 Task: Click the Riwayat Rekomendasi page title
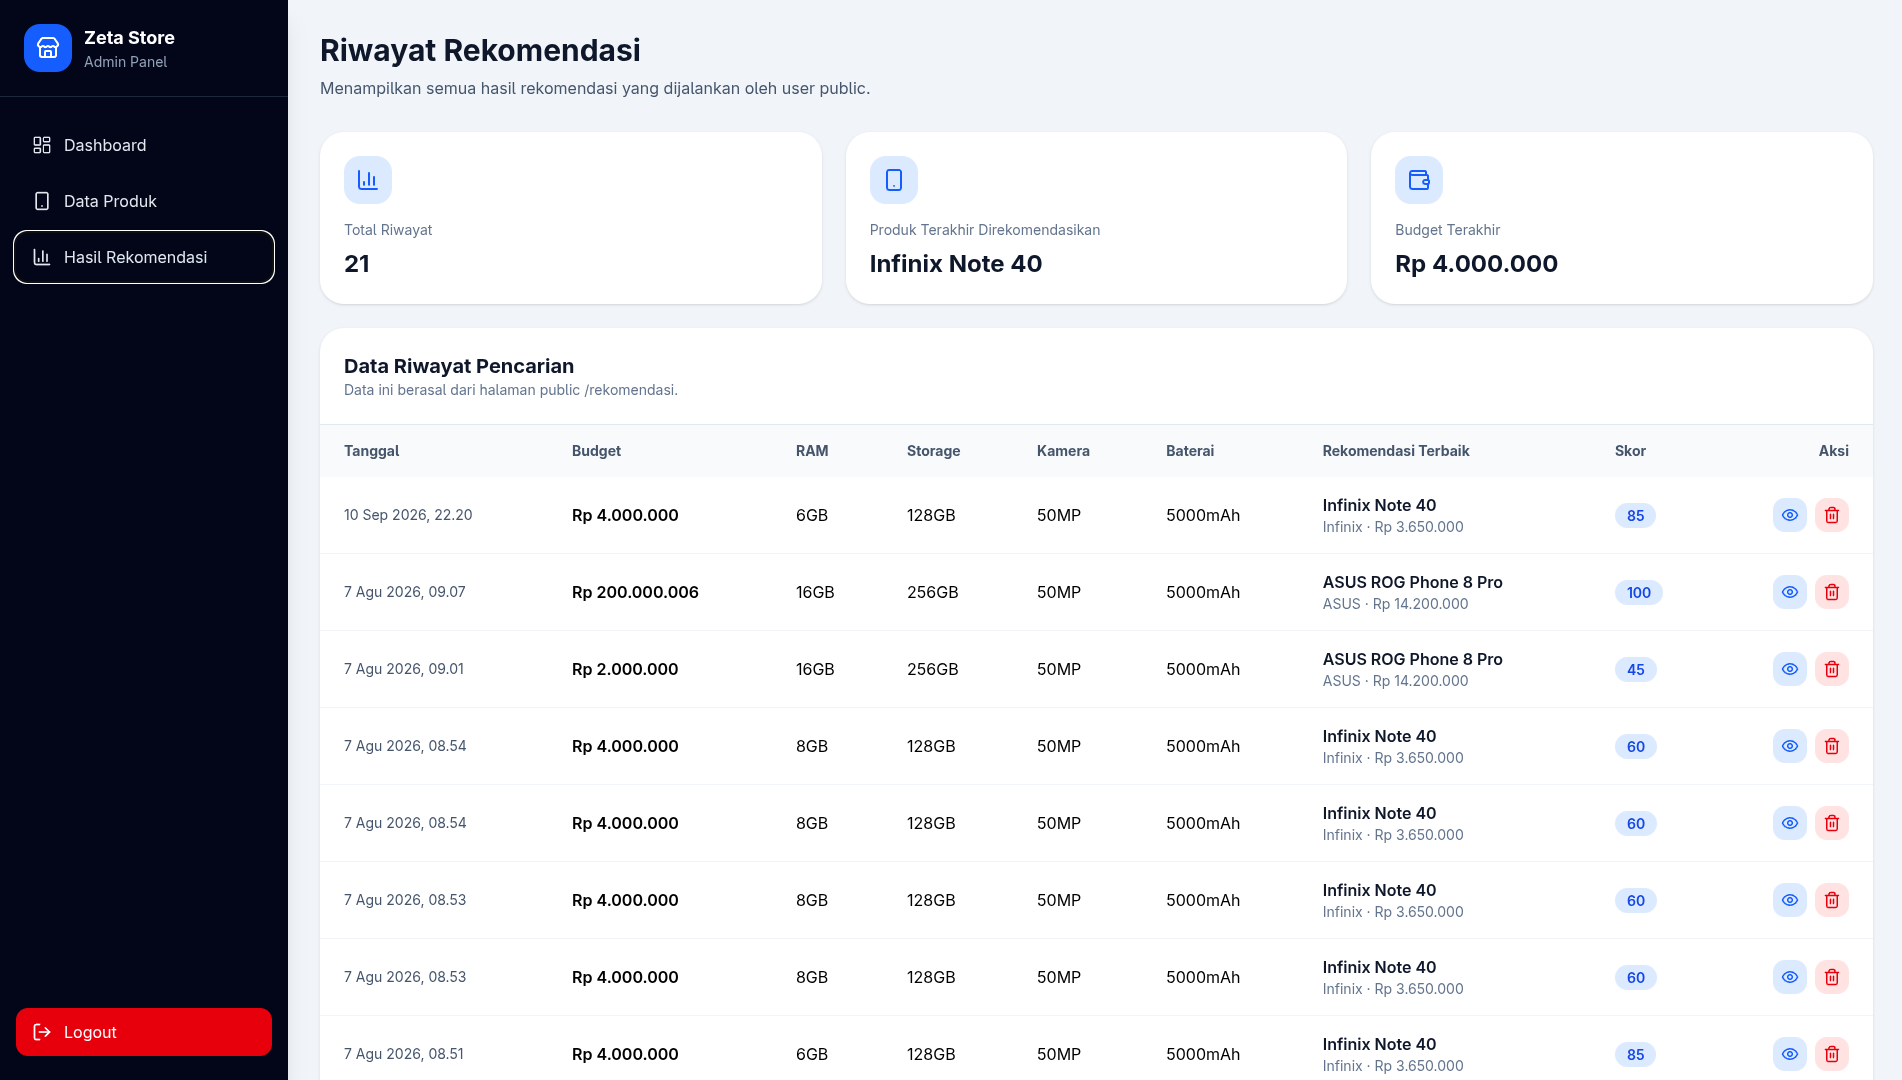click(480, 50)
